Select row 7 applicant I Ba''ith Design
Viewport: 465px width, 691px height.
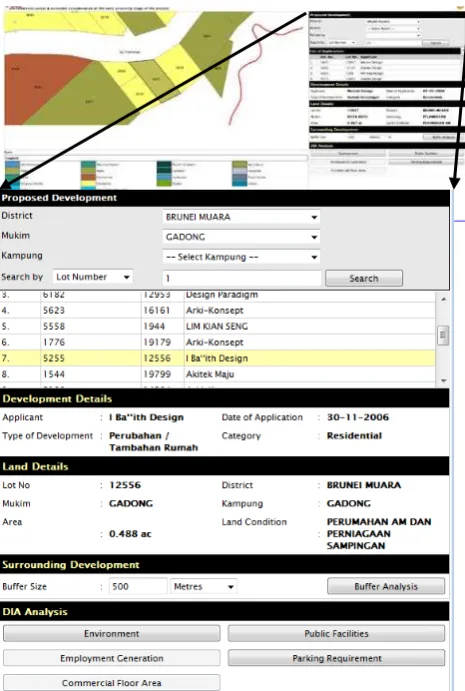(217, 358)
